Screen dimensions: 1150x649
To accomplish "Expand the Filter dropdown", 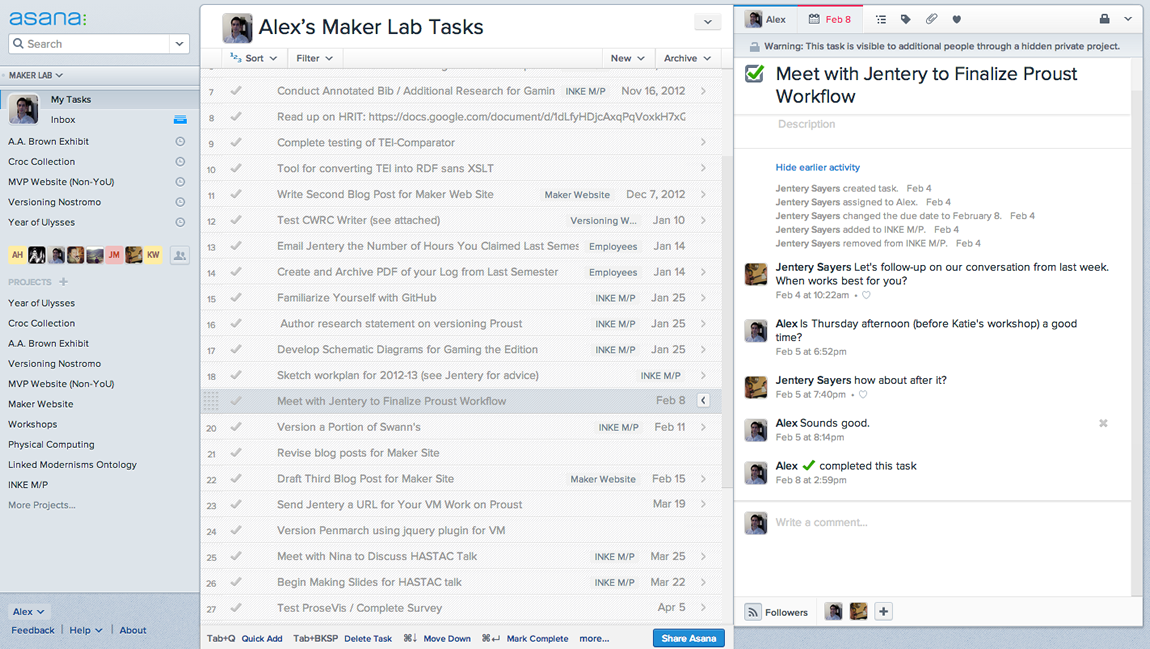I will click(x=314, y=58).
